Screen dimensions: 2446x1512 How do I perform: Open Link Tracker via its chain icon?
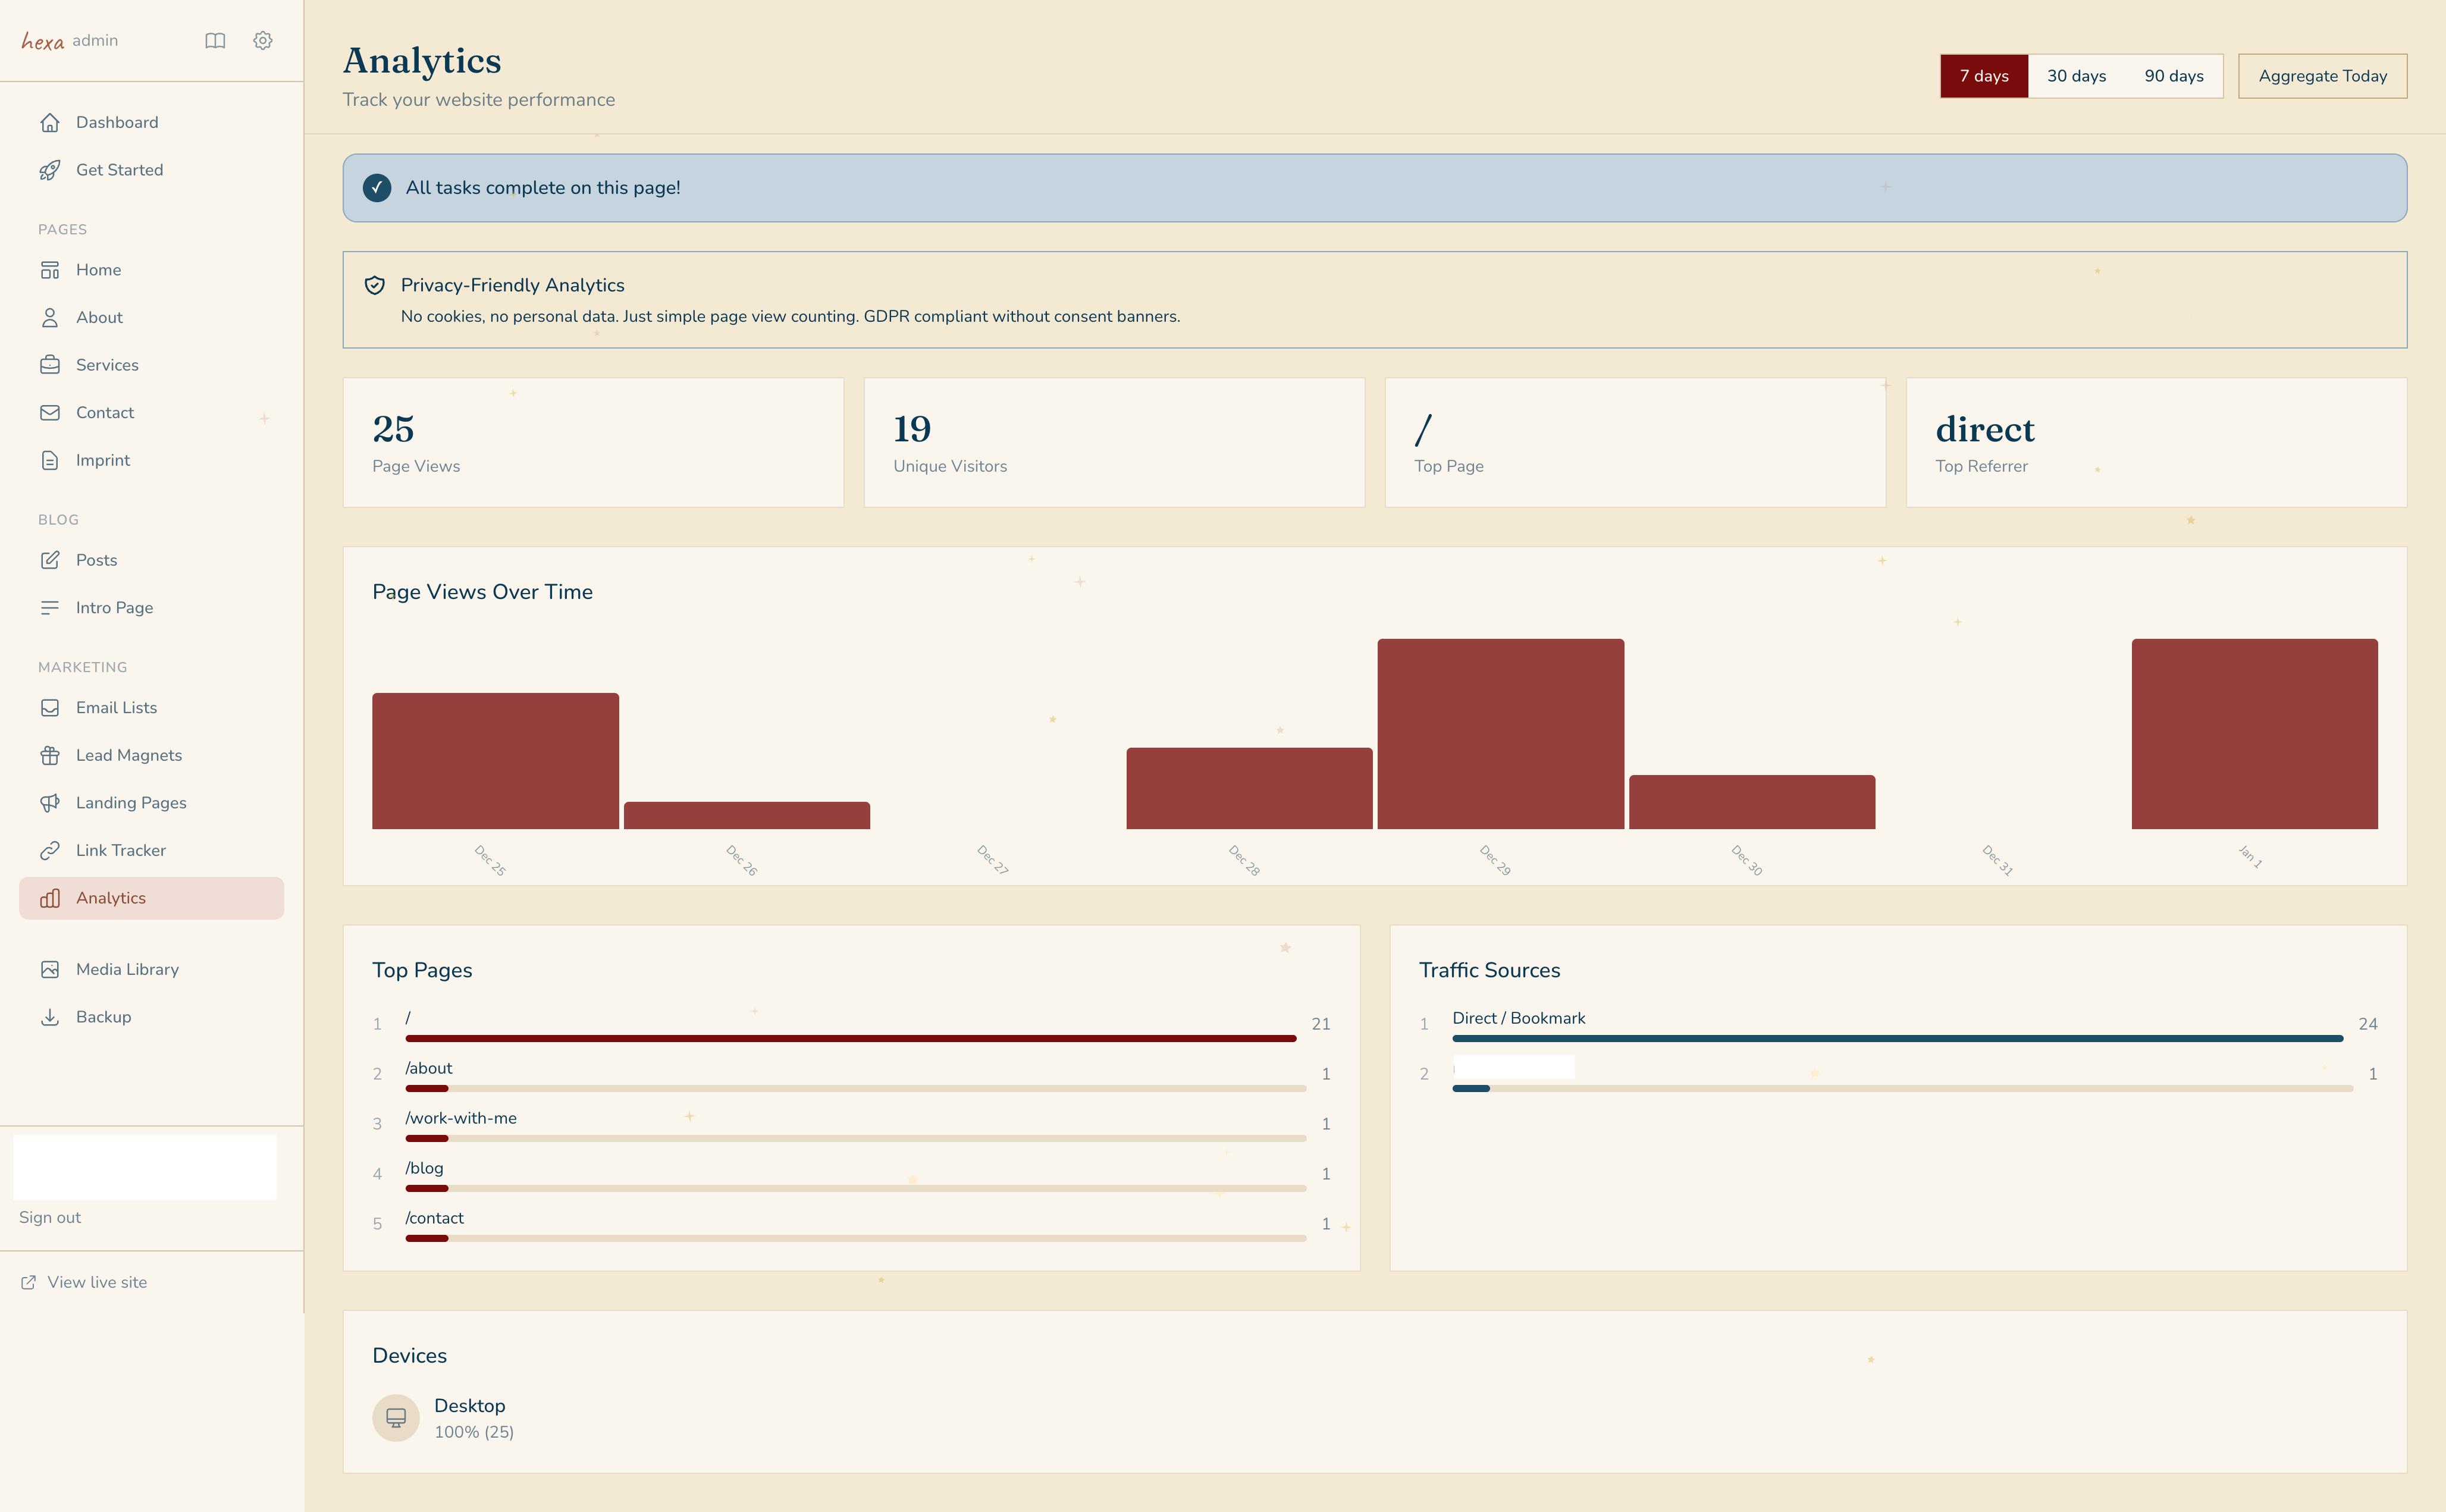(x=51, y=849)
